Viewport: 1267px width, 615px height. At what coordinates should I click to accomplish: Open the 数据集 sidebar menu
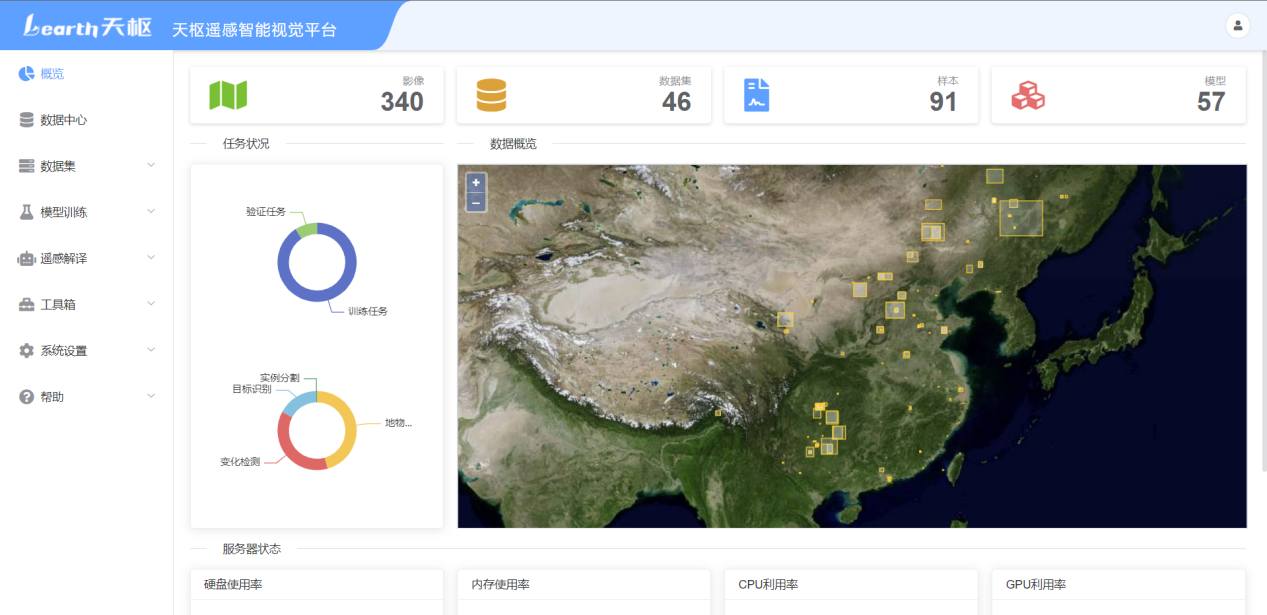point(86,166)
